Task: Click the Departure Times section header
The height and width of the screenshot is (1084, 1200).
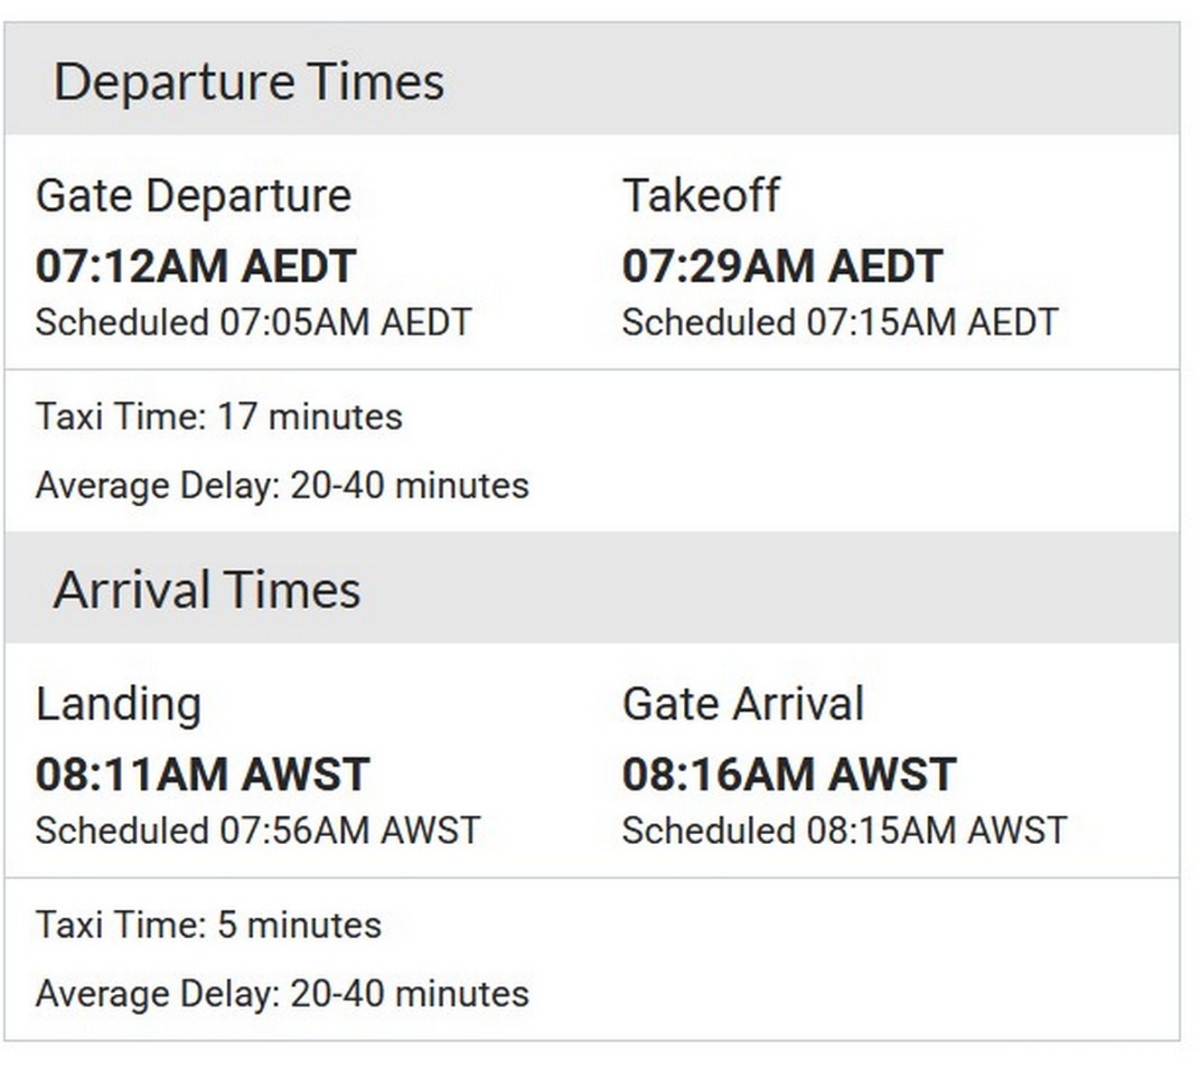Action: (249, 82)
